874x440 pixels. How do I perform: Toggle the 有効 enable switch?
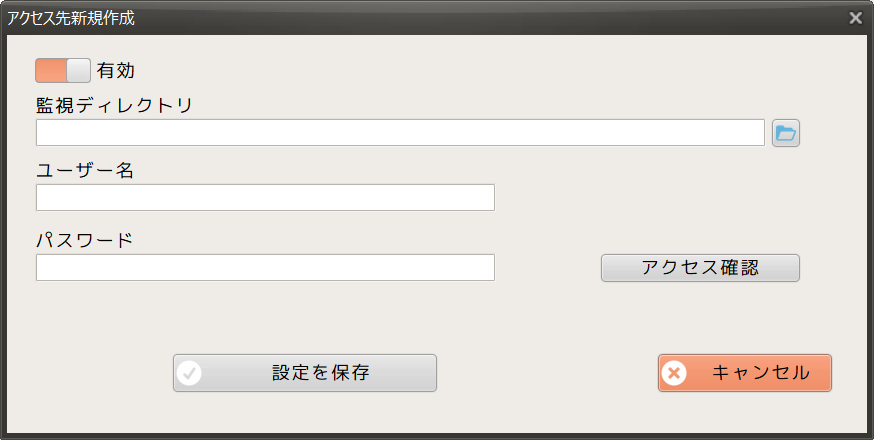(63, 70)
